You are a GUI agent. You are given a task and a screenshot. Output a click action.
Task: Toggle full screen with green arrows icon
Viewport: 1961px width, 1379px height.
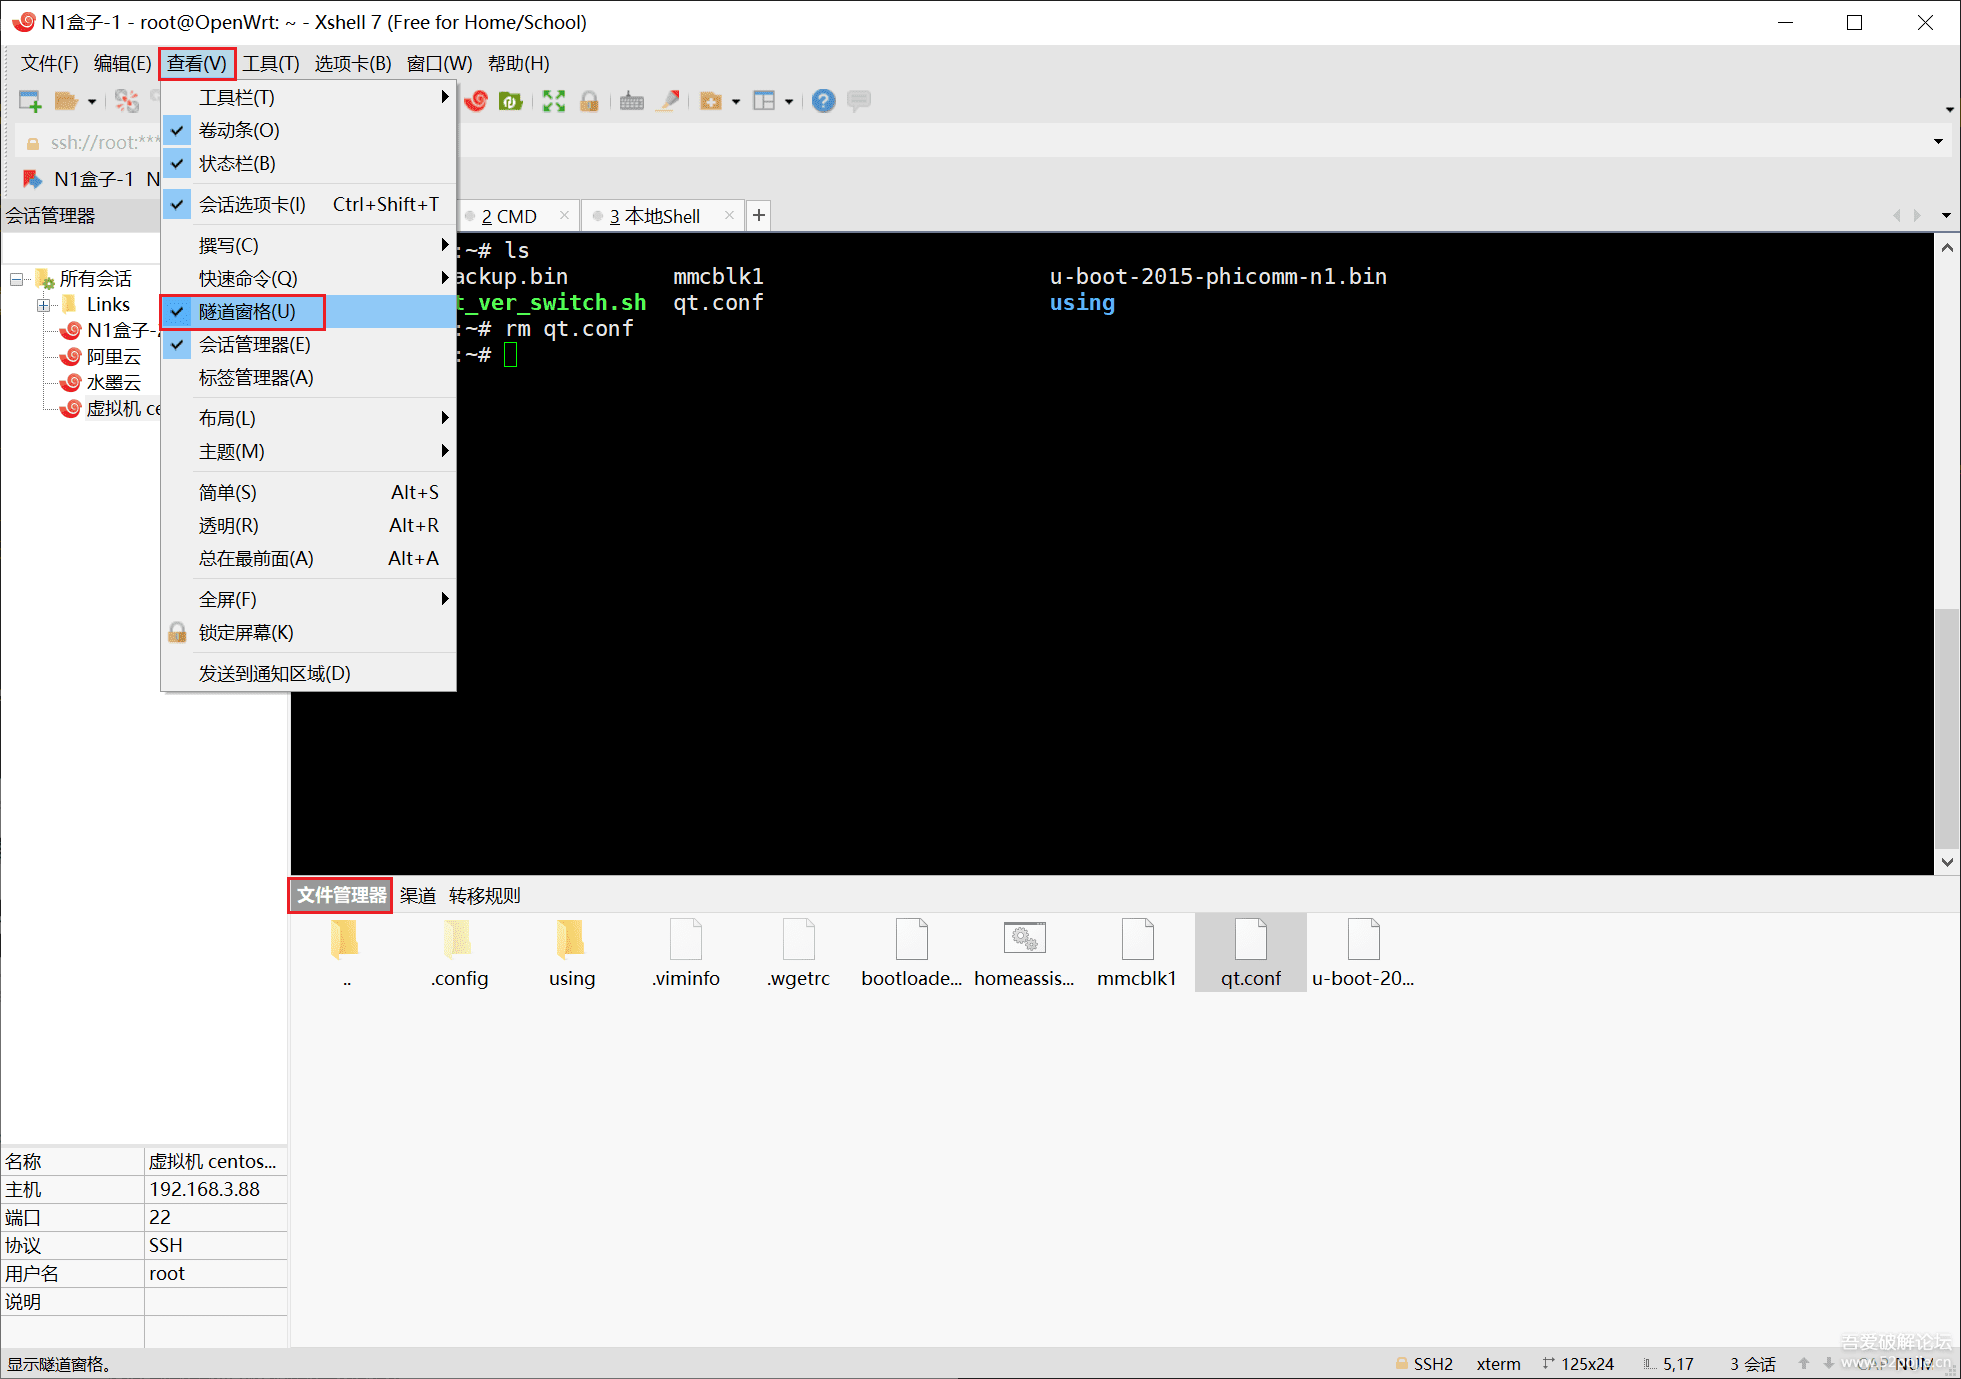click(x=554, y=101)
